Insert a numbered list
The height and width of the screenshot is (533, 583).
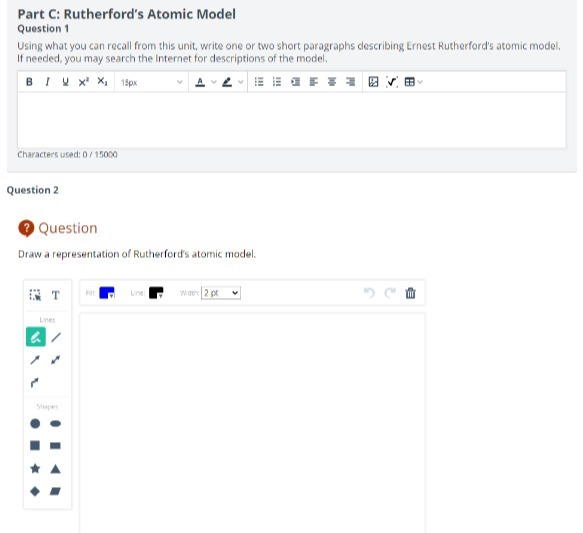pyautogui.click(x=277, y=82)
